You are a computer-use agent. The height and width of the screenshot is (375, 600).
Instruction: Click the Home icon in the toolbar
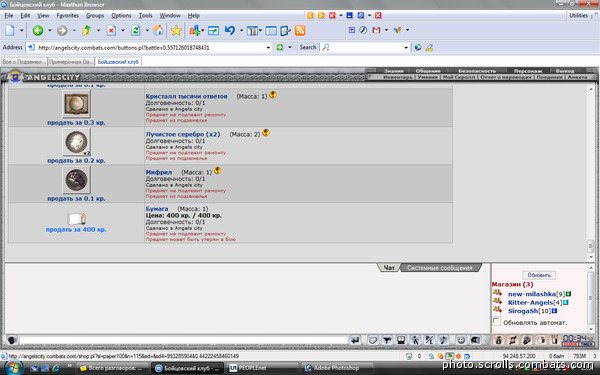click(158, 30)
